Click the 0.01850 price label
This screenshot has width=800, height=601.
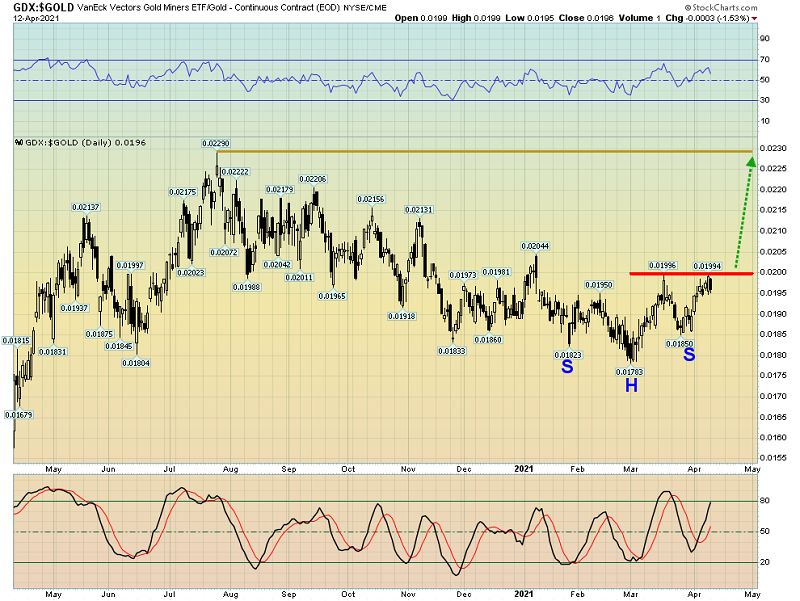680,344
